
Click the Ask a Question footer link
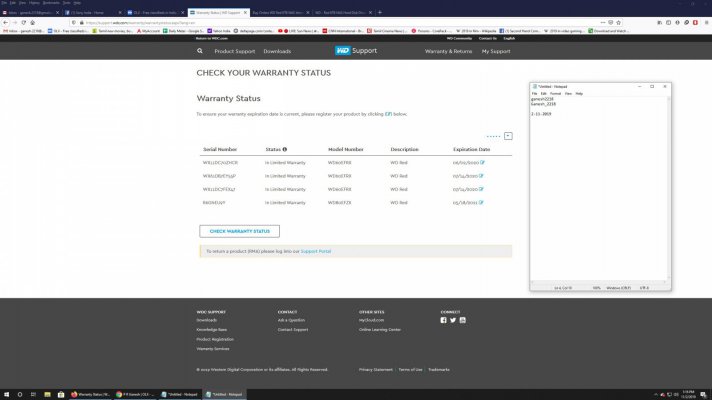tap(291, 320)
